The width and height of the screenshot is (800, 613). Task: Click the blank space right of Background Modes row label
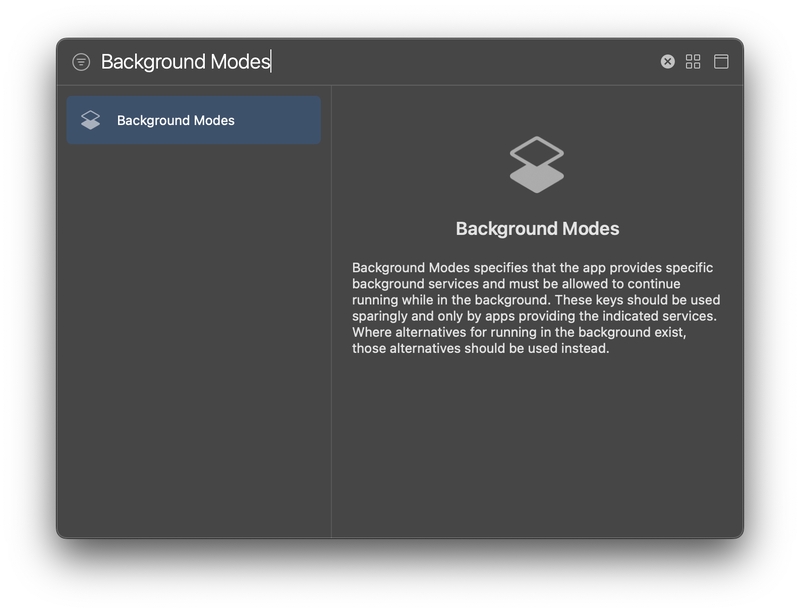click(278, 121)
